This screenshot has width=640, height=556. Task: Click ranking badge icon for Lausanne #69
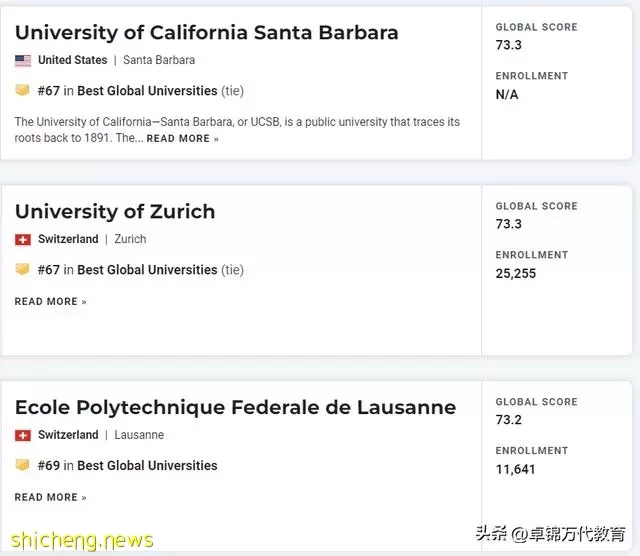[22, 465]
